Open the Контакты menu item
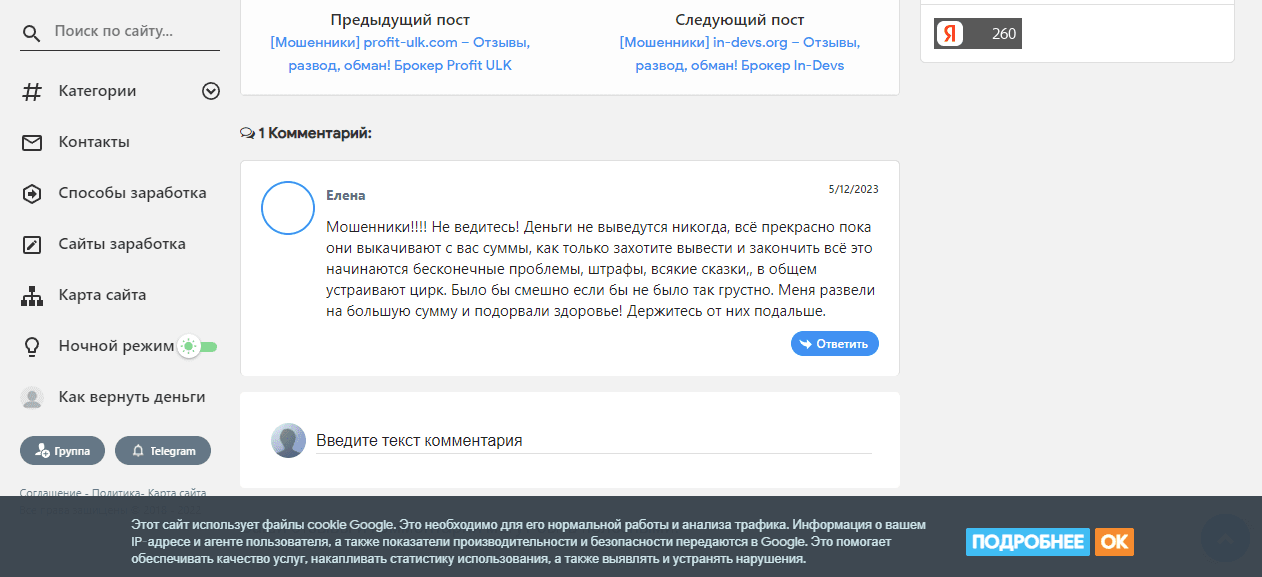 (94, 142)
